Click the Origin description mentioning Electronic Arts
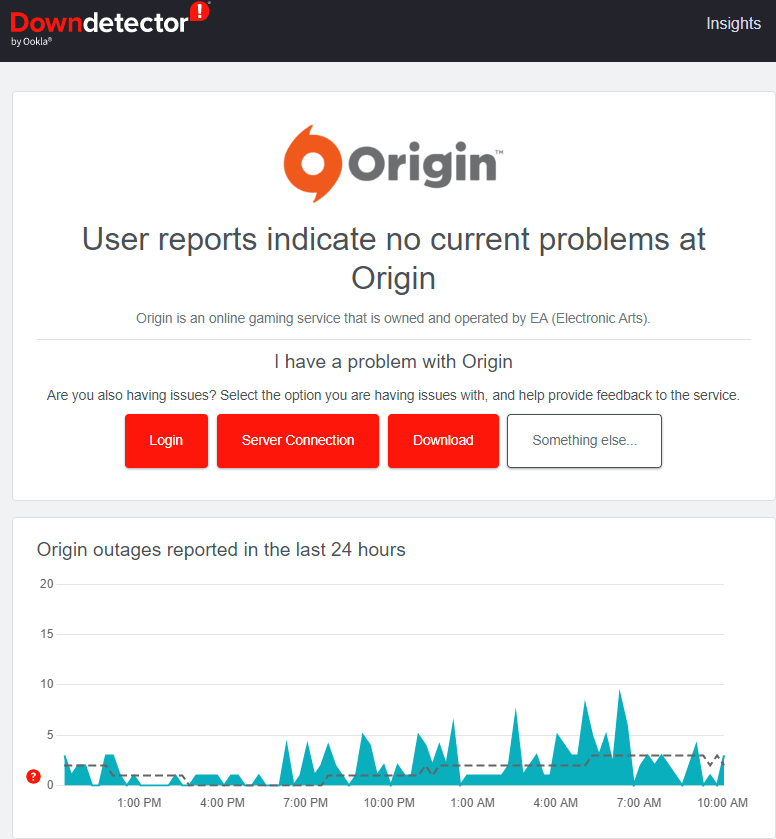This screenshot has width=776, height=839. point(393,318)
